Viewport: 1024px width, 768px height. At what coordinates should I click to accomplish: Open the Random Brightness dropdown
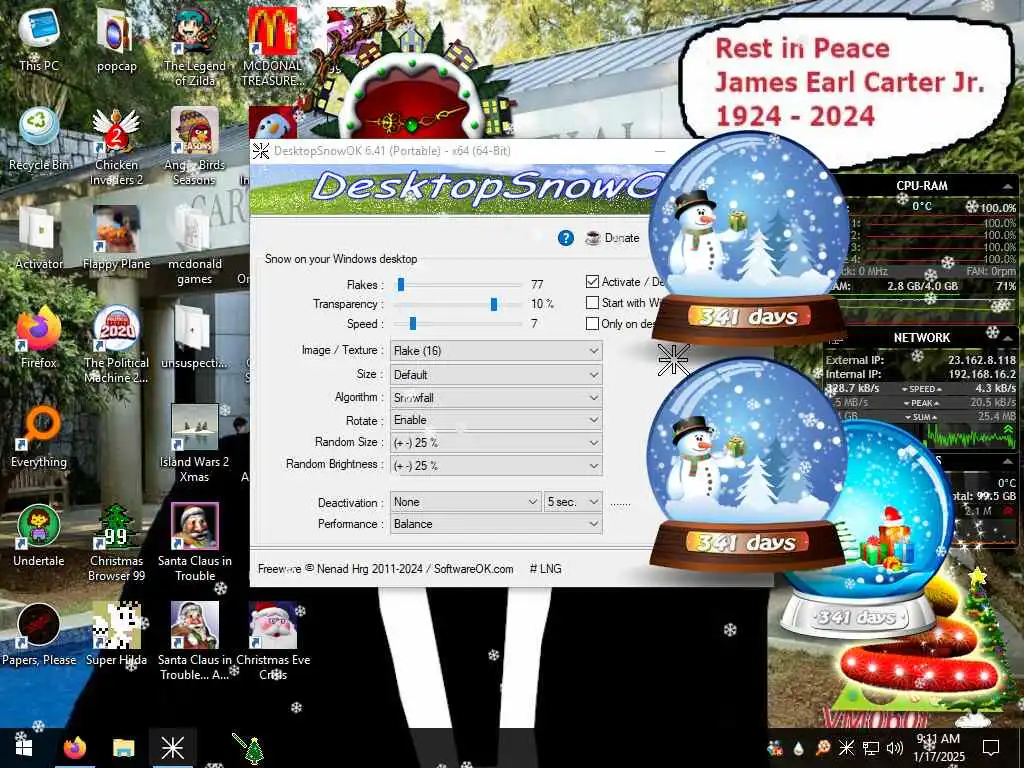click(x=496, y=466)
